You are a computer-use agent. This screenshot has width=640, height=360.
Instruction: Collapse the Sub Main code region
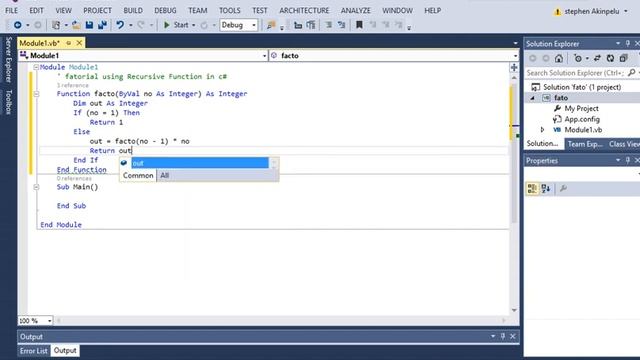click(36, 187)
